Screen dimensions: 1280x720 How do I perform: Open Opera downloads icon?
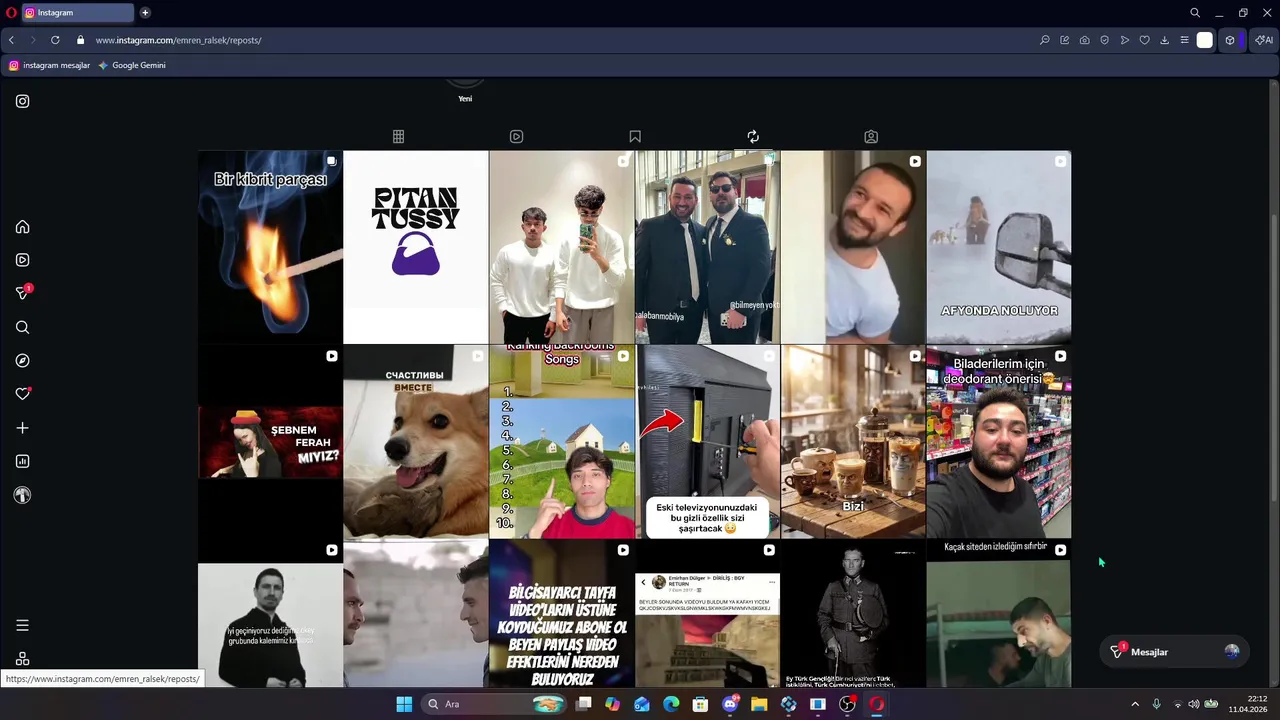click(1165, 40)
